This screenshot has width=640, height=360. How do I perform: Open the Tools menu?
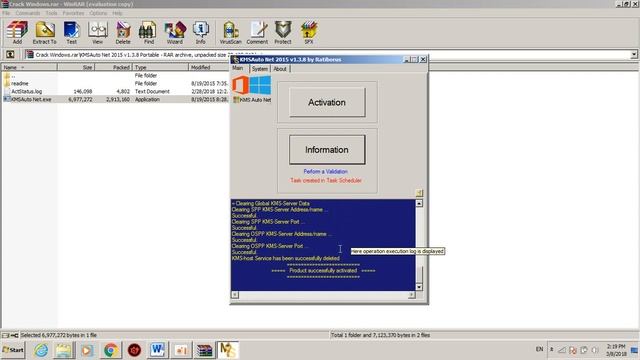tap(51, 13)
